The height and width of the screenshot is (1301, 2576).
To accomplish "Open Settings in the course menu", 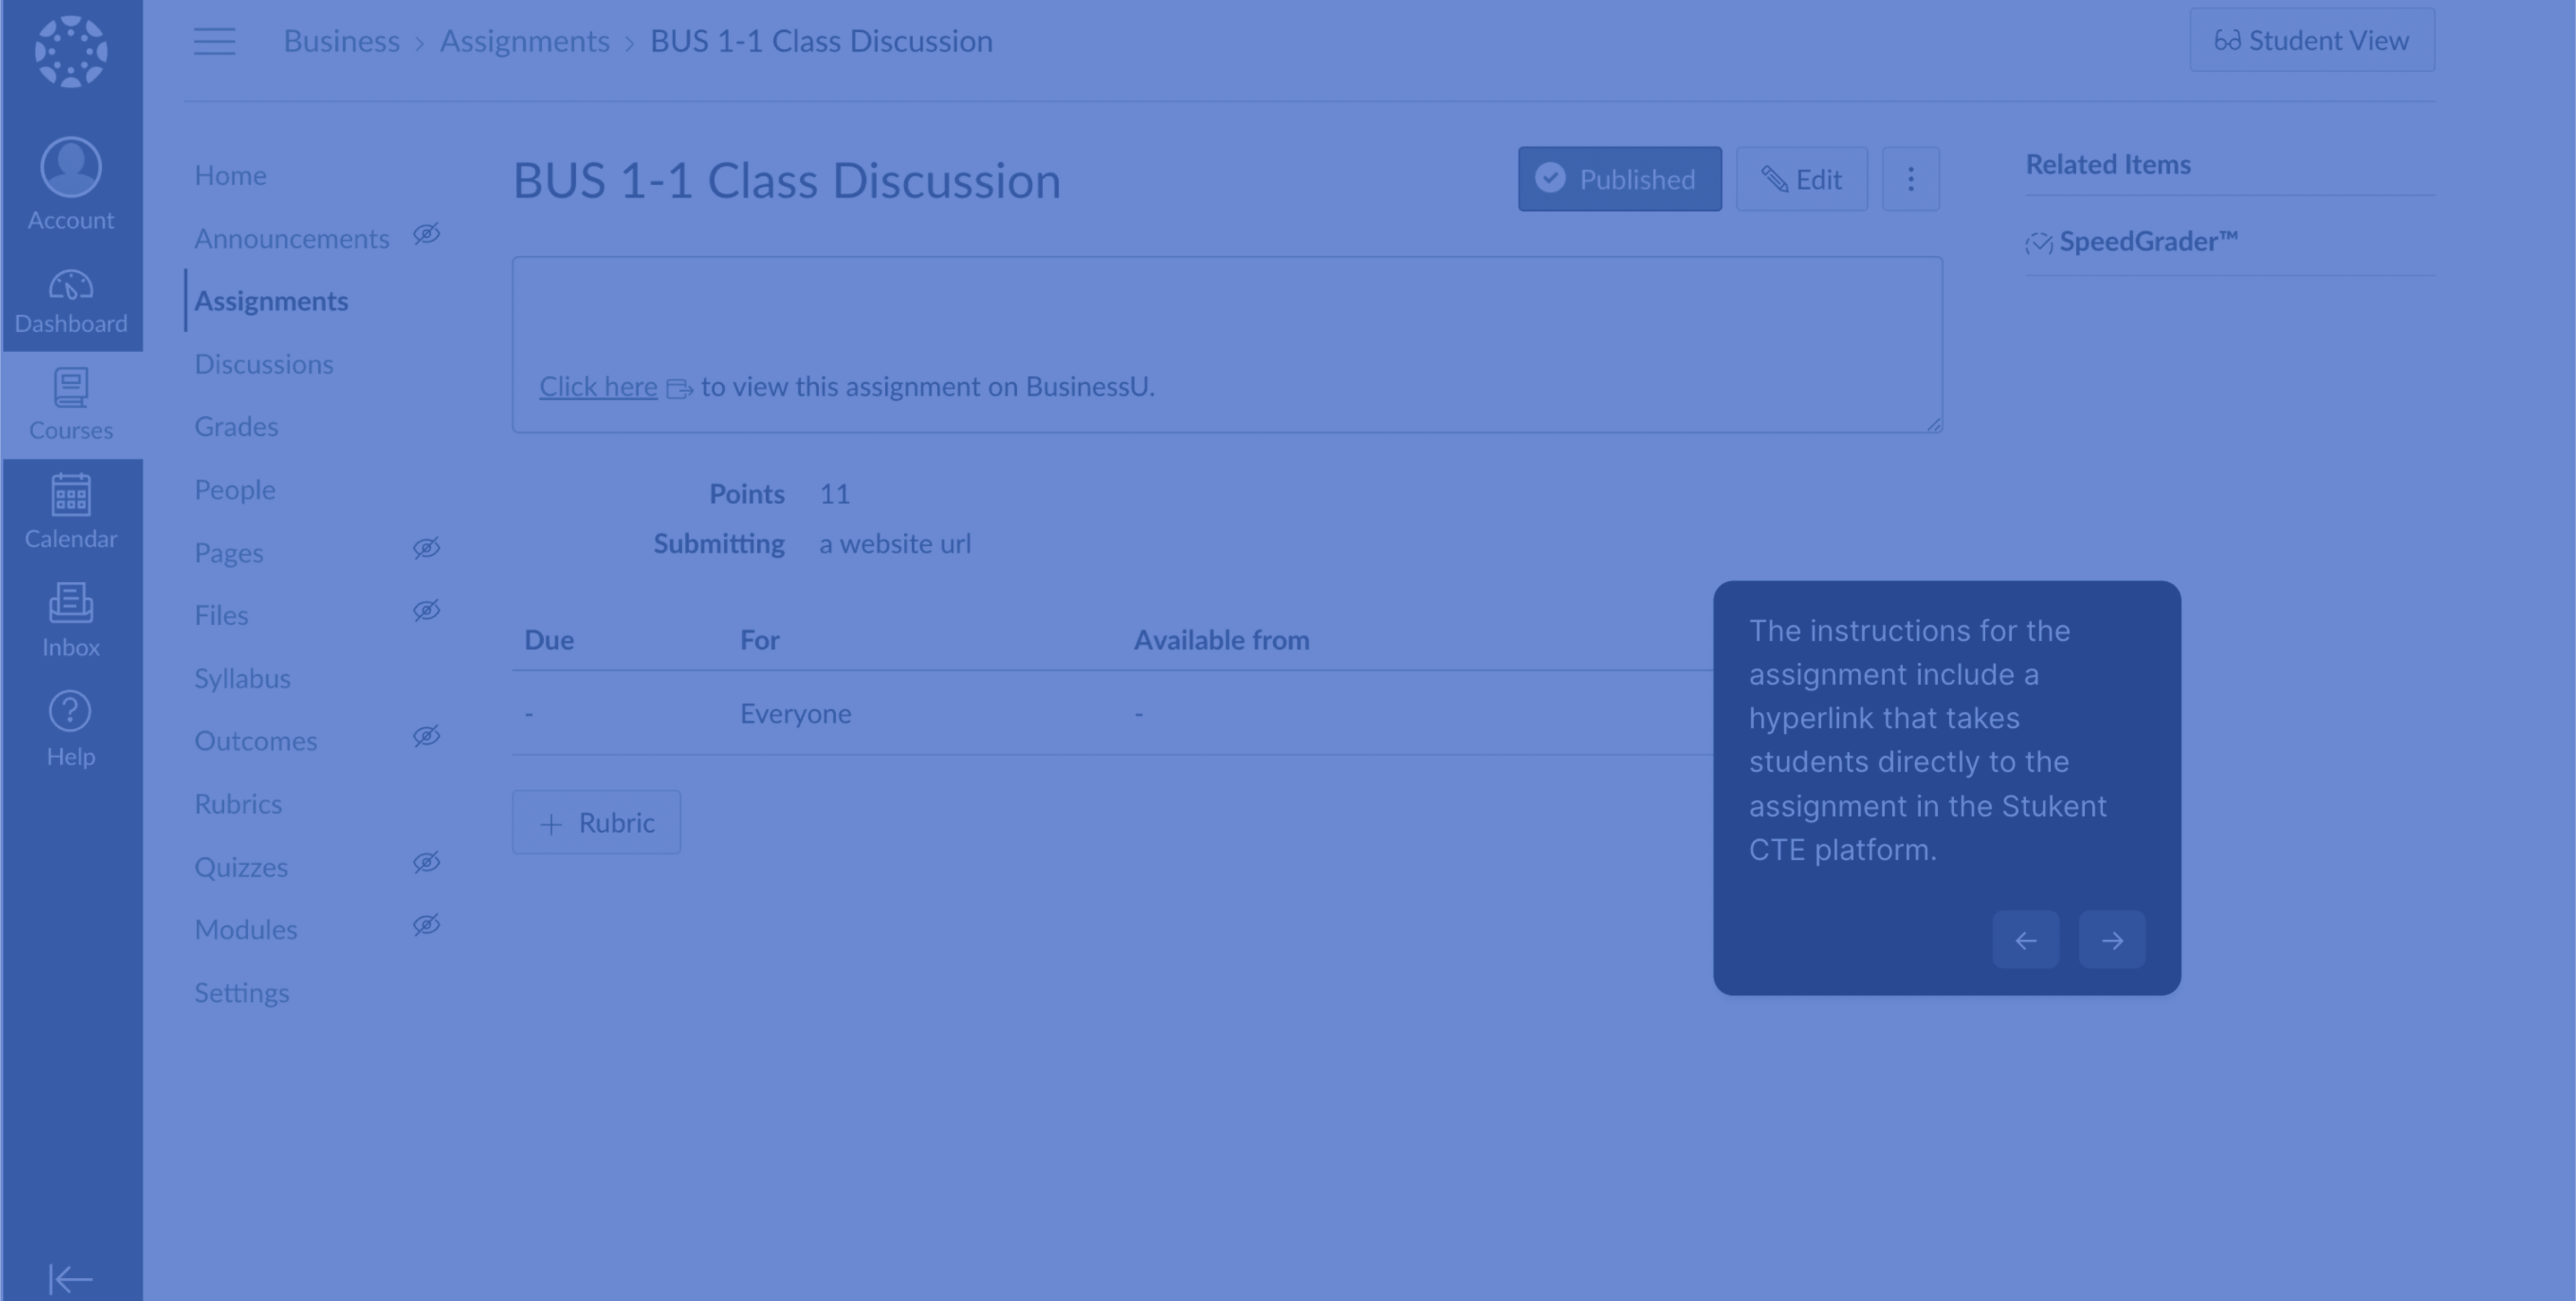I will pyautogui.click(x=242, y=993).
